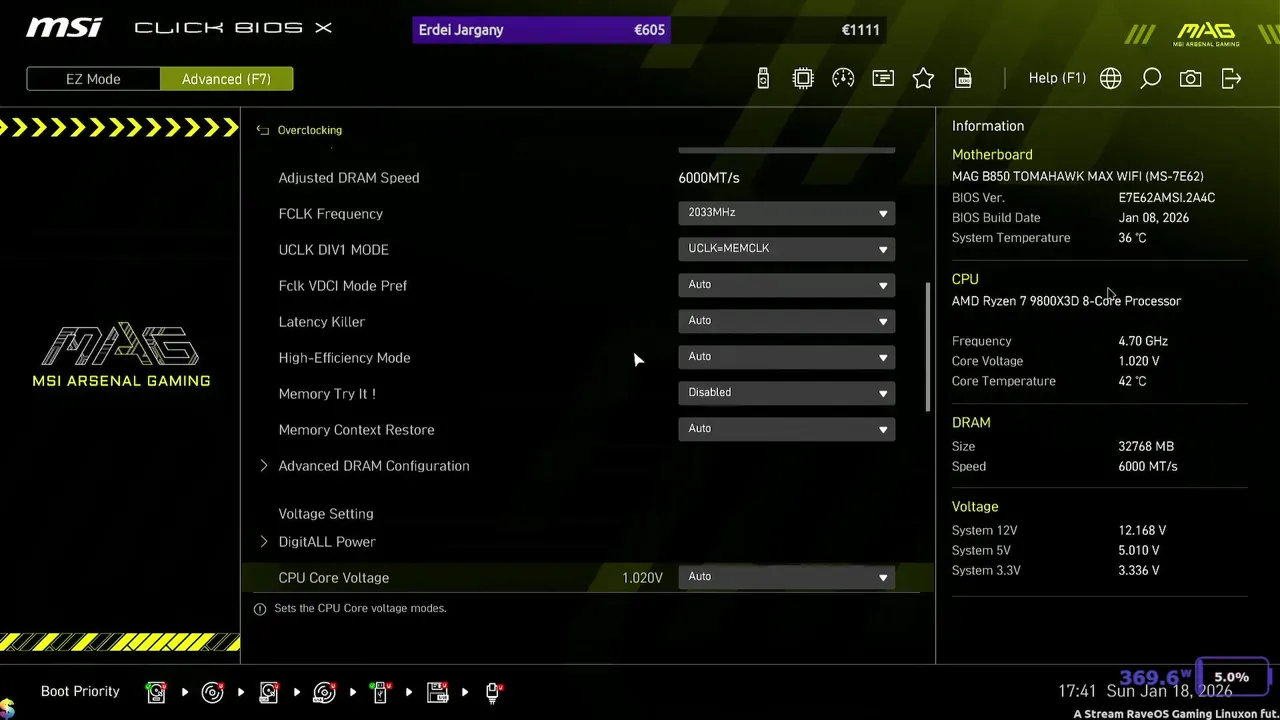
Task: Take a screenshot with the camera icon
Action: click(1190, 78)
